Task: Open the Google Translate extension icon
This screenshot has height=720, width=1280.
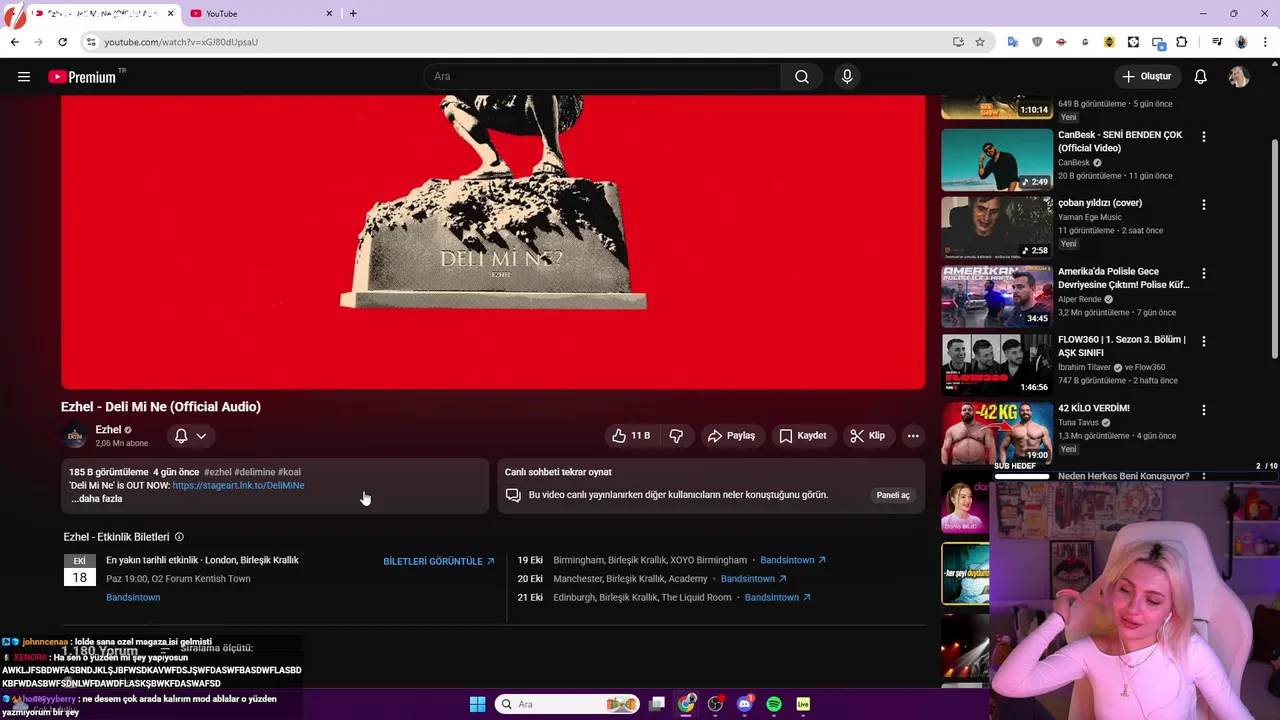Action: click(1013, 42)
